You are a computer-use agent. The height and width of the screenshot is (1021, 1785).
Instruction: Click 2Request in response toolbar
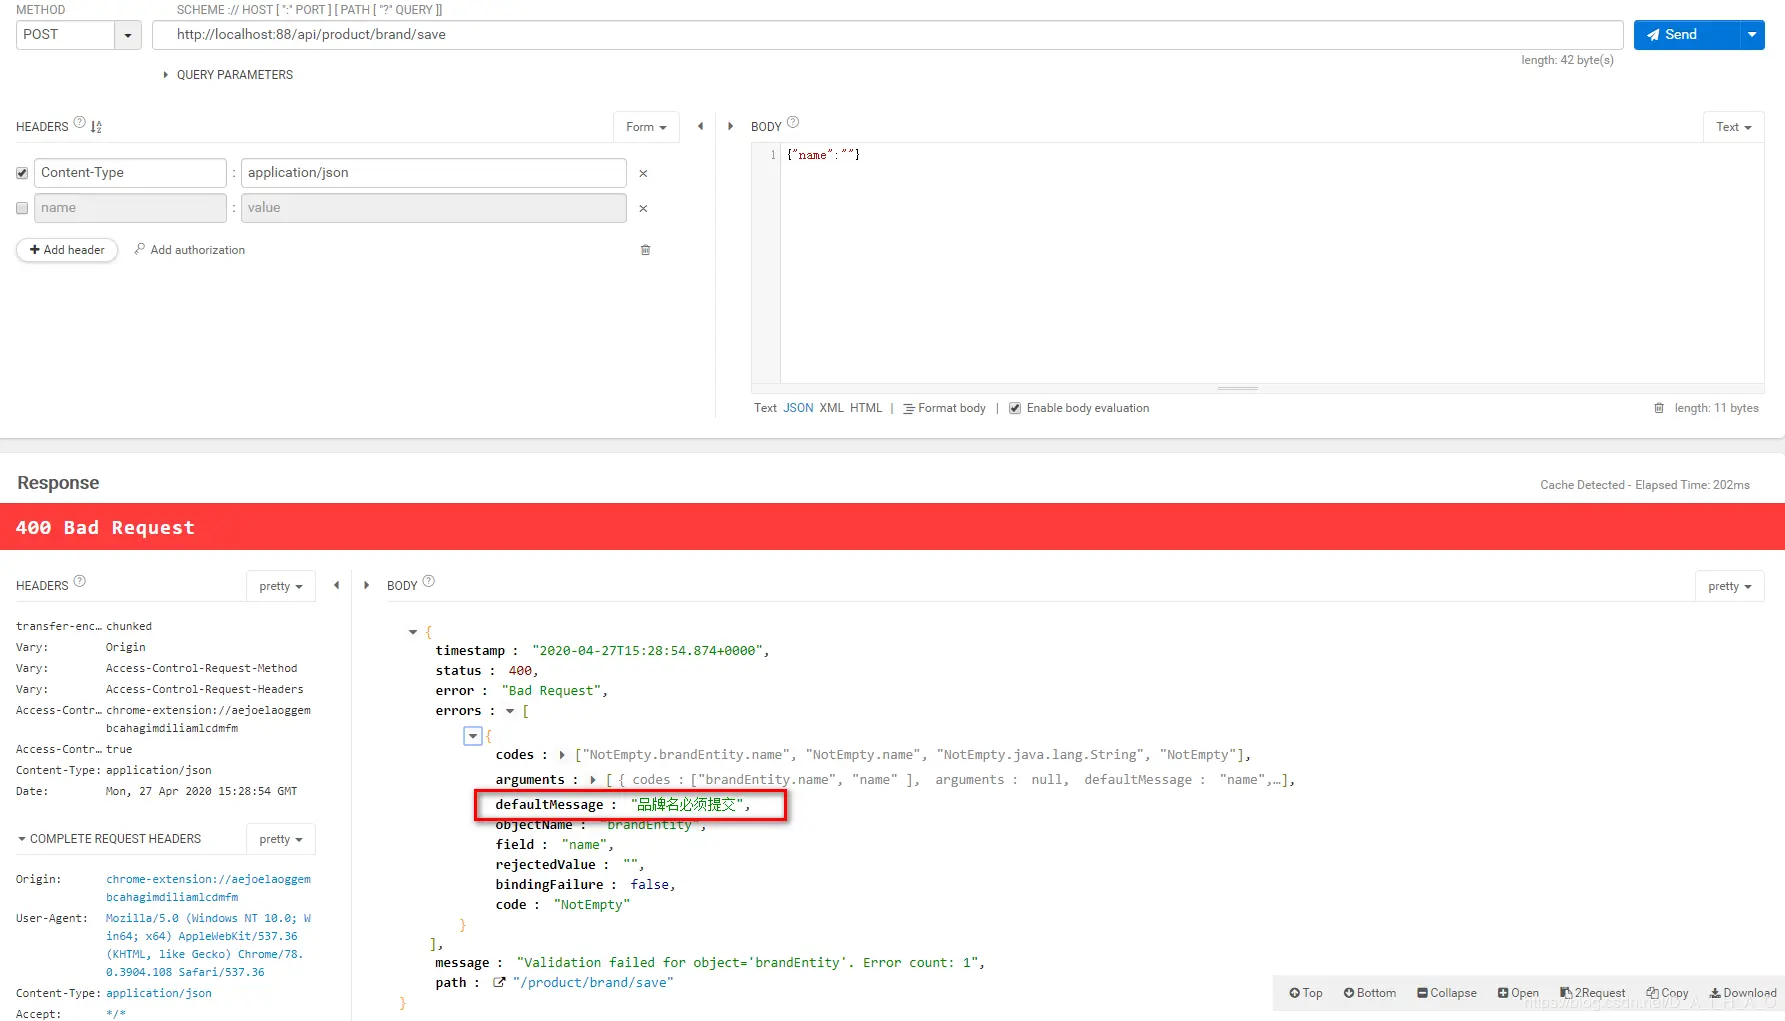(x=1593, y=993)
